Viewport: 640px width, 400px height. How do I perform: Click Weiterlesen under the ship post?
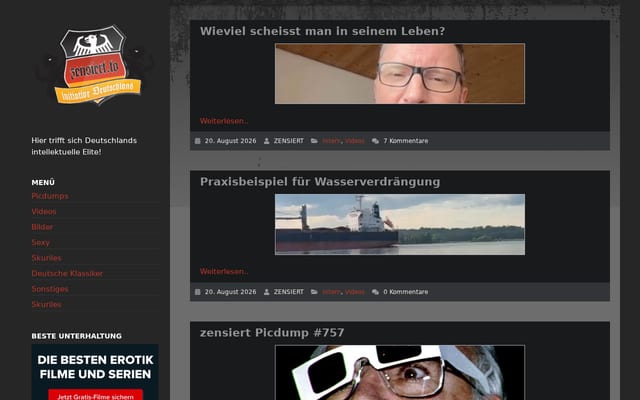[224, 271]
